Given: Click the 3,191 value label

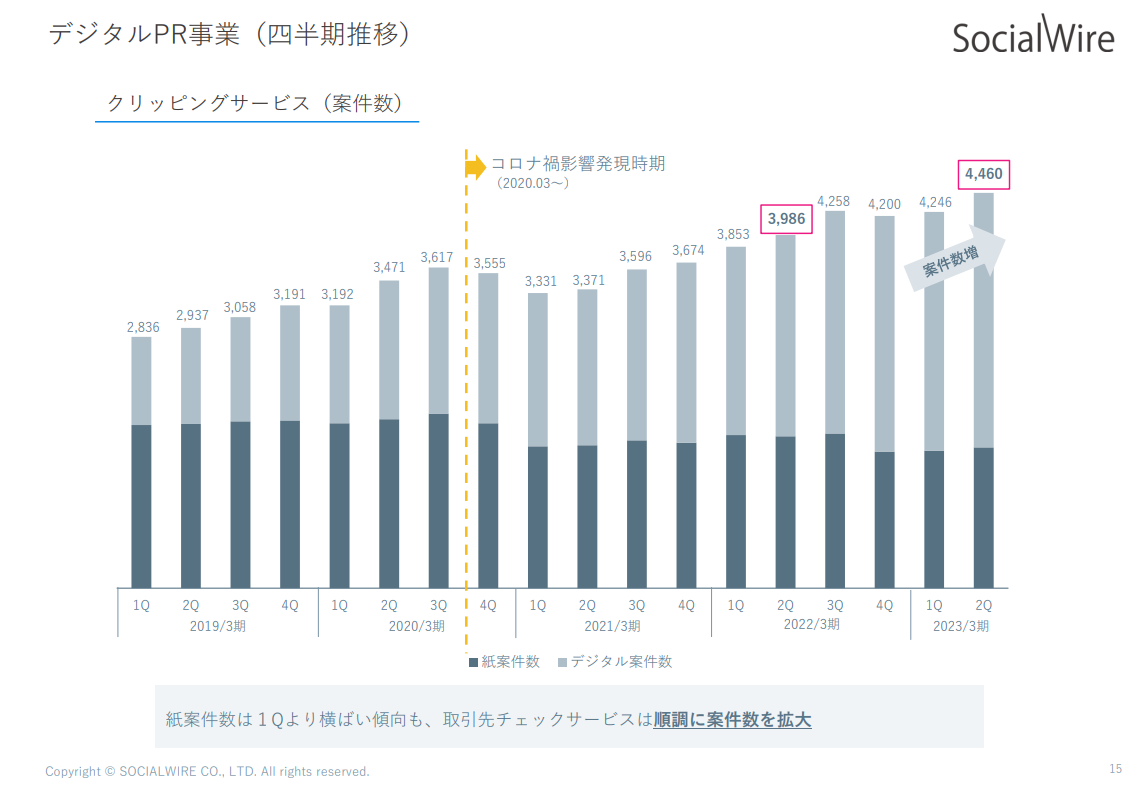Looking at the screenshot, I should click(289, 294).
